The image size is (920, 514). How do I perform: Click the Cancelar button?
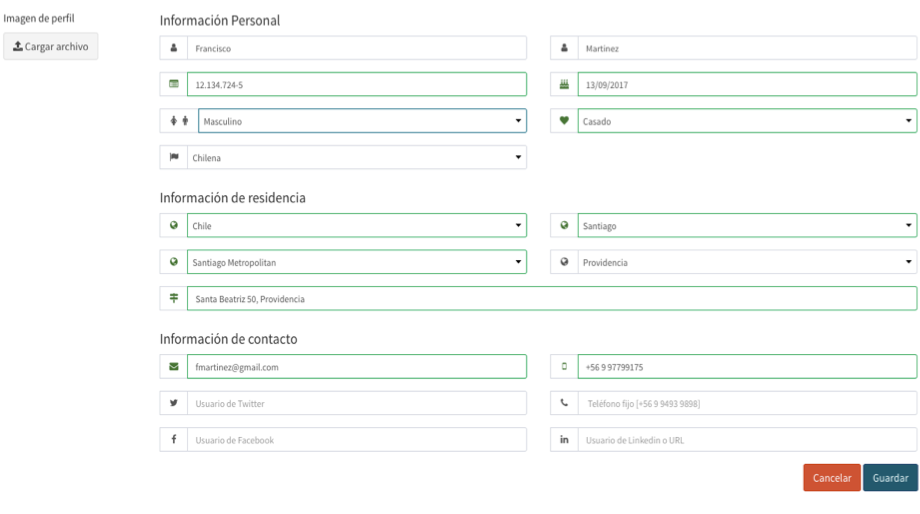tap(832, 478)
